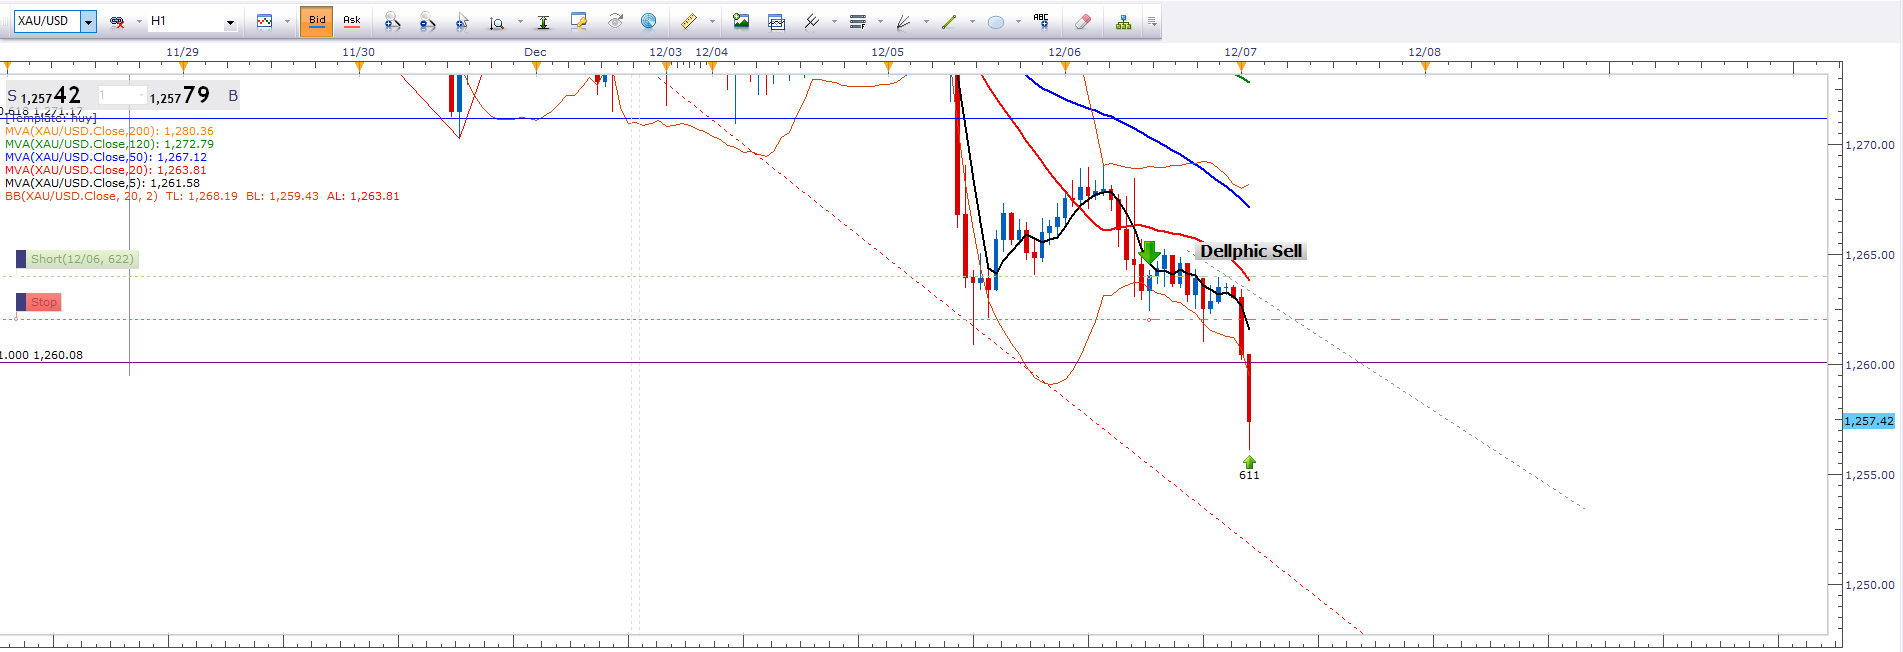Toggle the unlink chart icon
Image resolution: width=1903 pixels, height=652 pixels.
117,21
